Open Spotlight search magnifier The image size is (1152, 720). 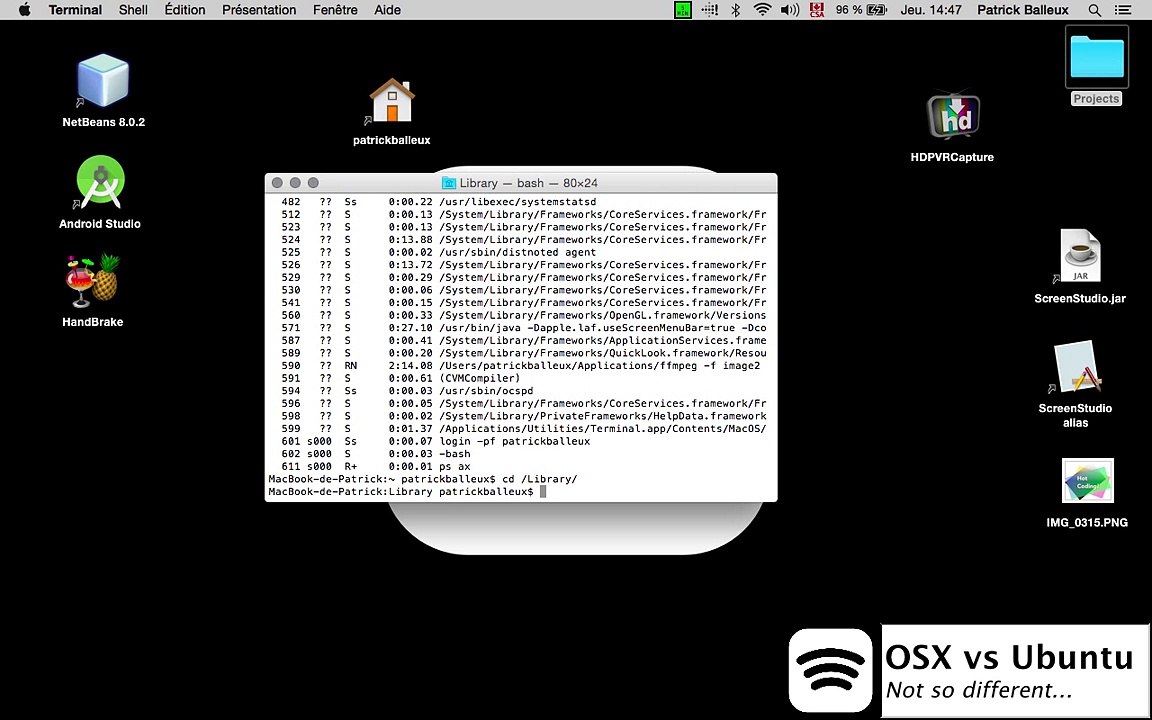pos(1094,10)
